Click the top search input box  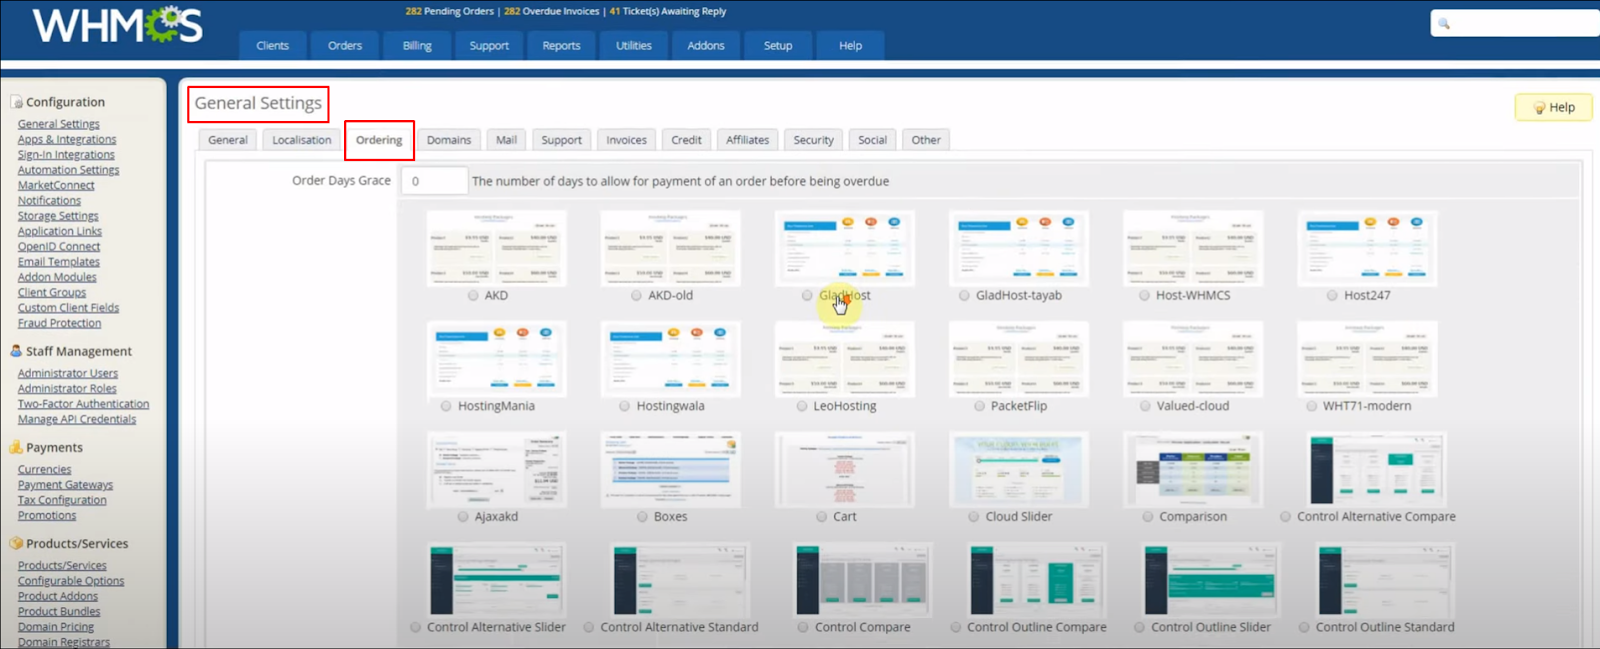pos(1515,23)
